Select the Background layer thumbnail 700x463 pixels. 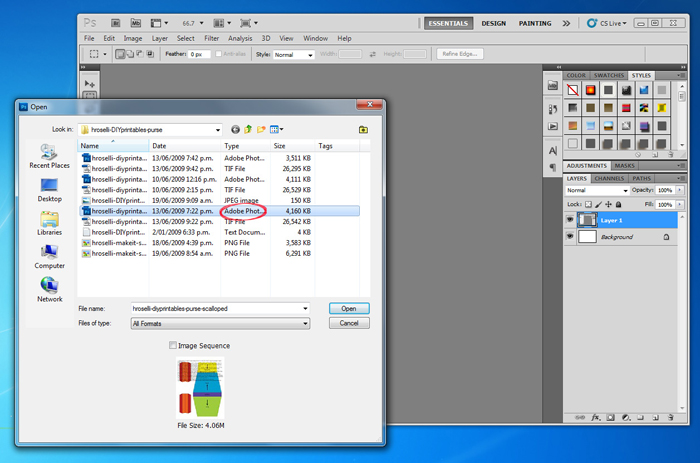pos(587,237)
